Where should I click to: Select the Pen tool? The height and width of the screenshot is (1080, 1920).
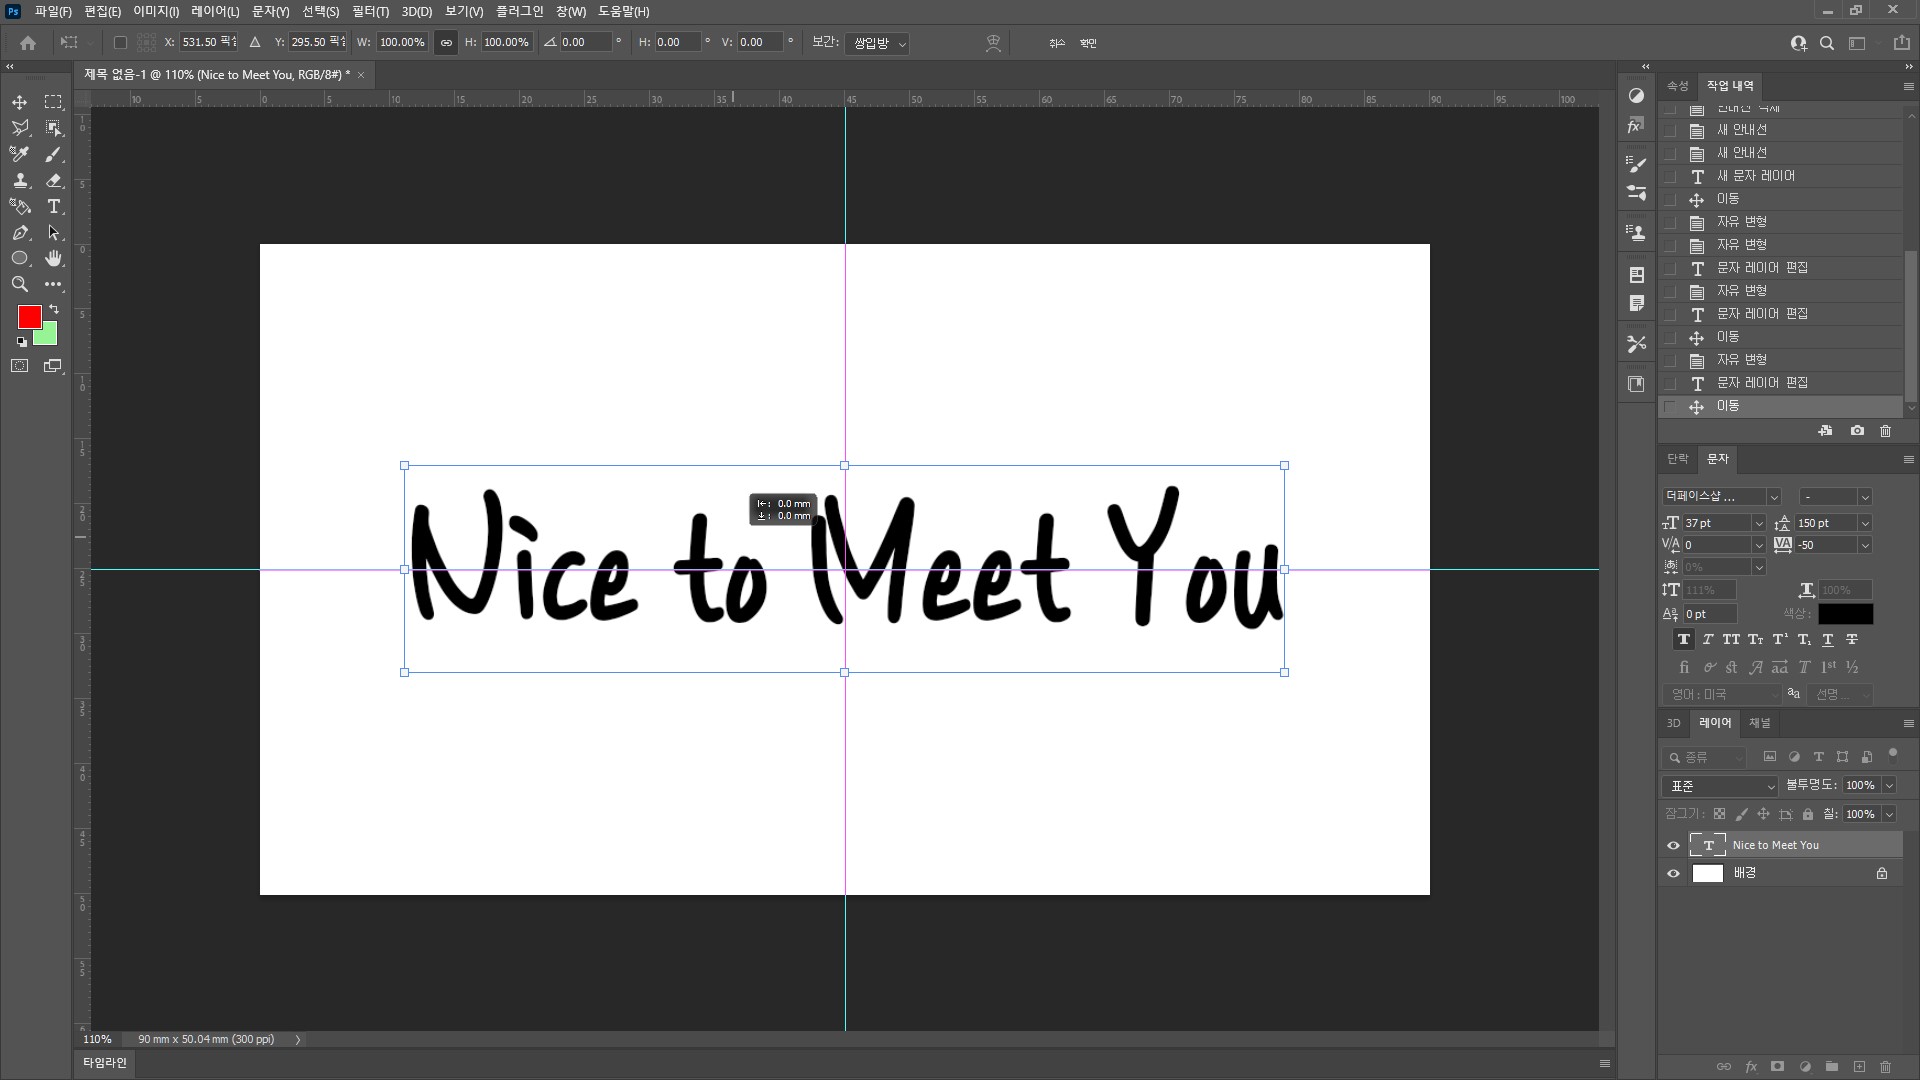[19, 233]
